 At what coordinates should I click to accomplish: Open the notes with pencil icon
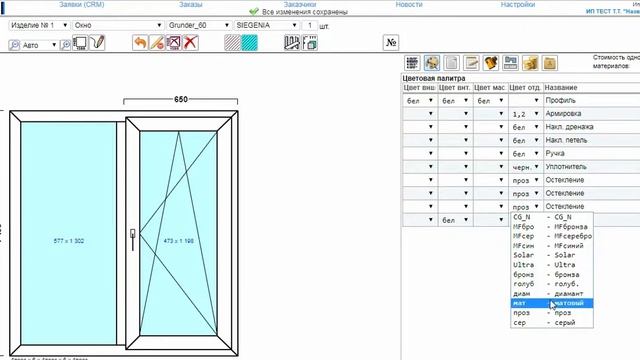click(x=471, y=63)
